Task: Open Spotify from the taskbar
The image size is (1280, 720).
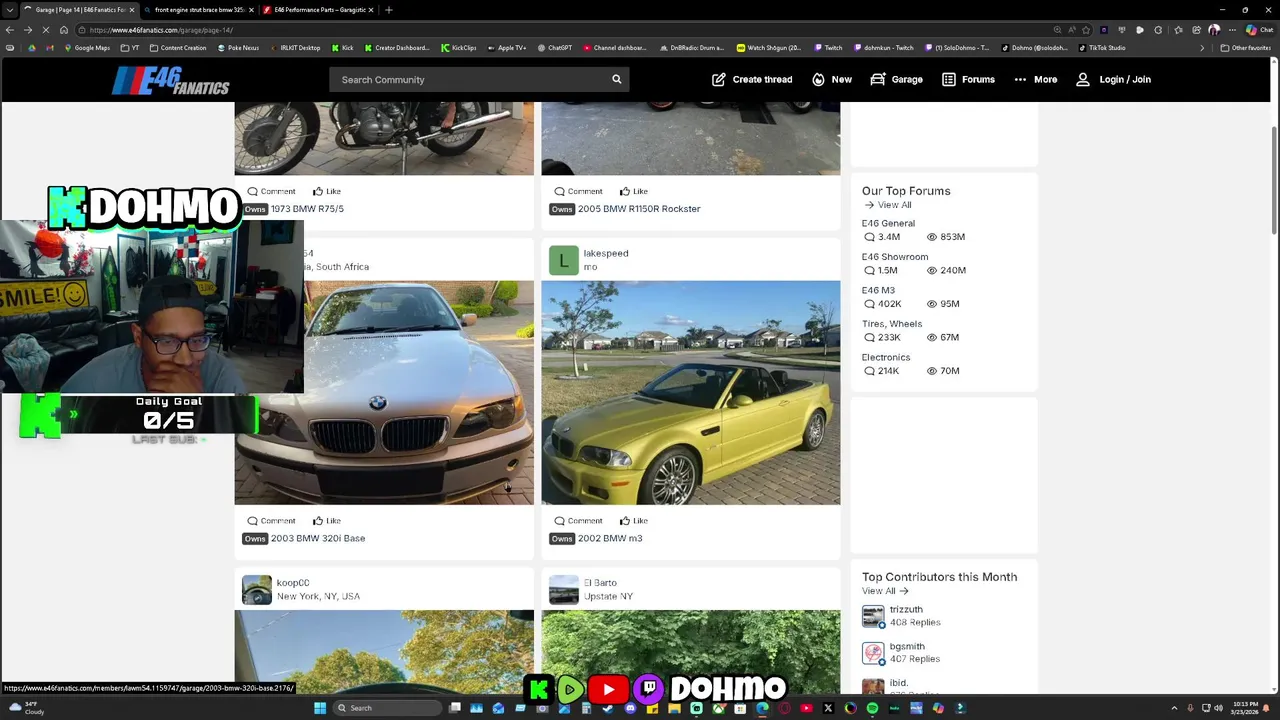Action: tap(872, 708)
